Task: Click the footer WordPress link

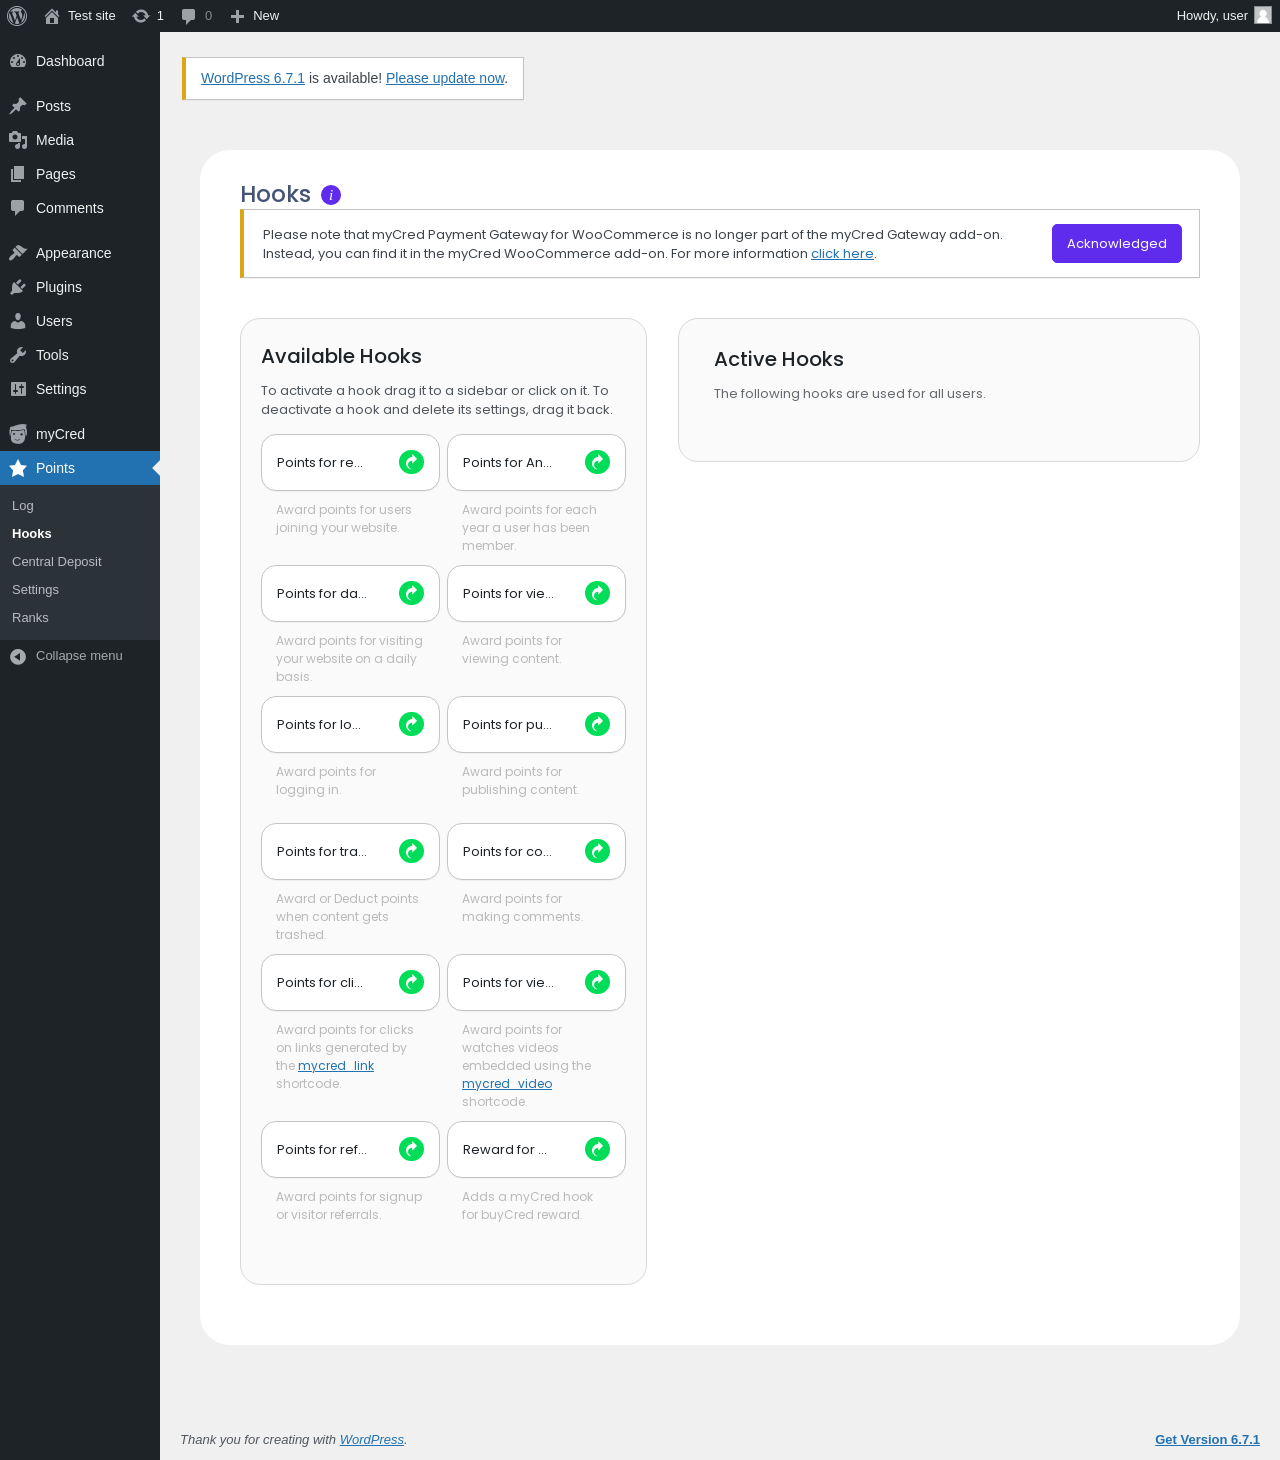Action: (372, 1440)
